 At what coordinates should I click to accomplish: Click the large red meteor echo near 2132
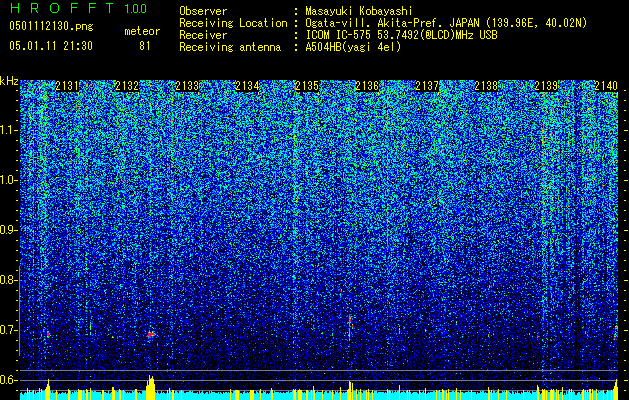click(150, 334)
